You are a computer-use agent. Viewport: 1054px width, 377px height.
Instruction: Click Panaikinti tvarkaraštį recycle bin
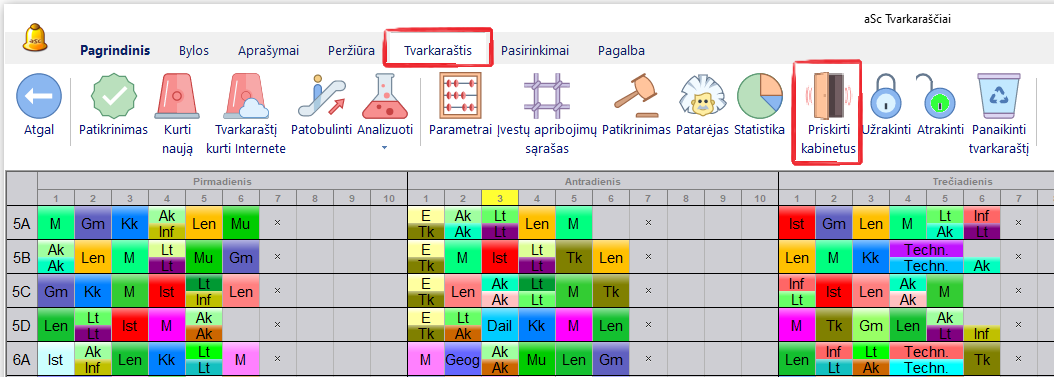pos(998,97)
